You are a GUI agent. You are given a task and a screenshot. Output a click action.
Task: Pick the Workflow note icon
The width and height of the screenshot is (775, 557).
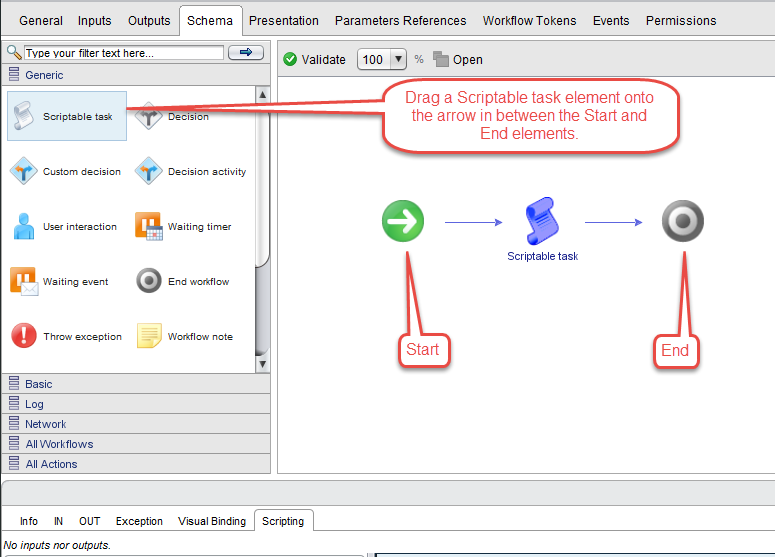click(149, 336)
